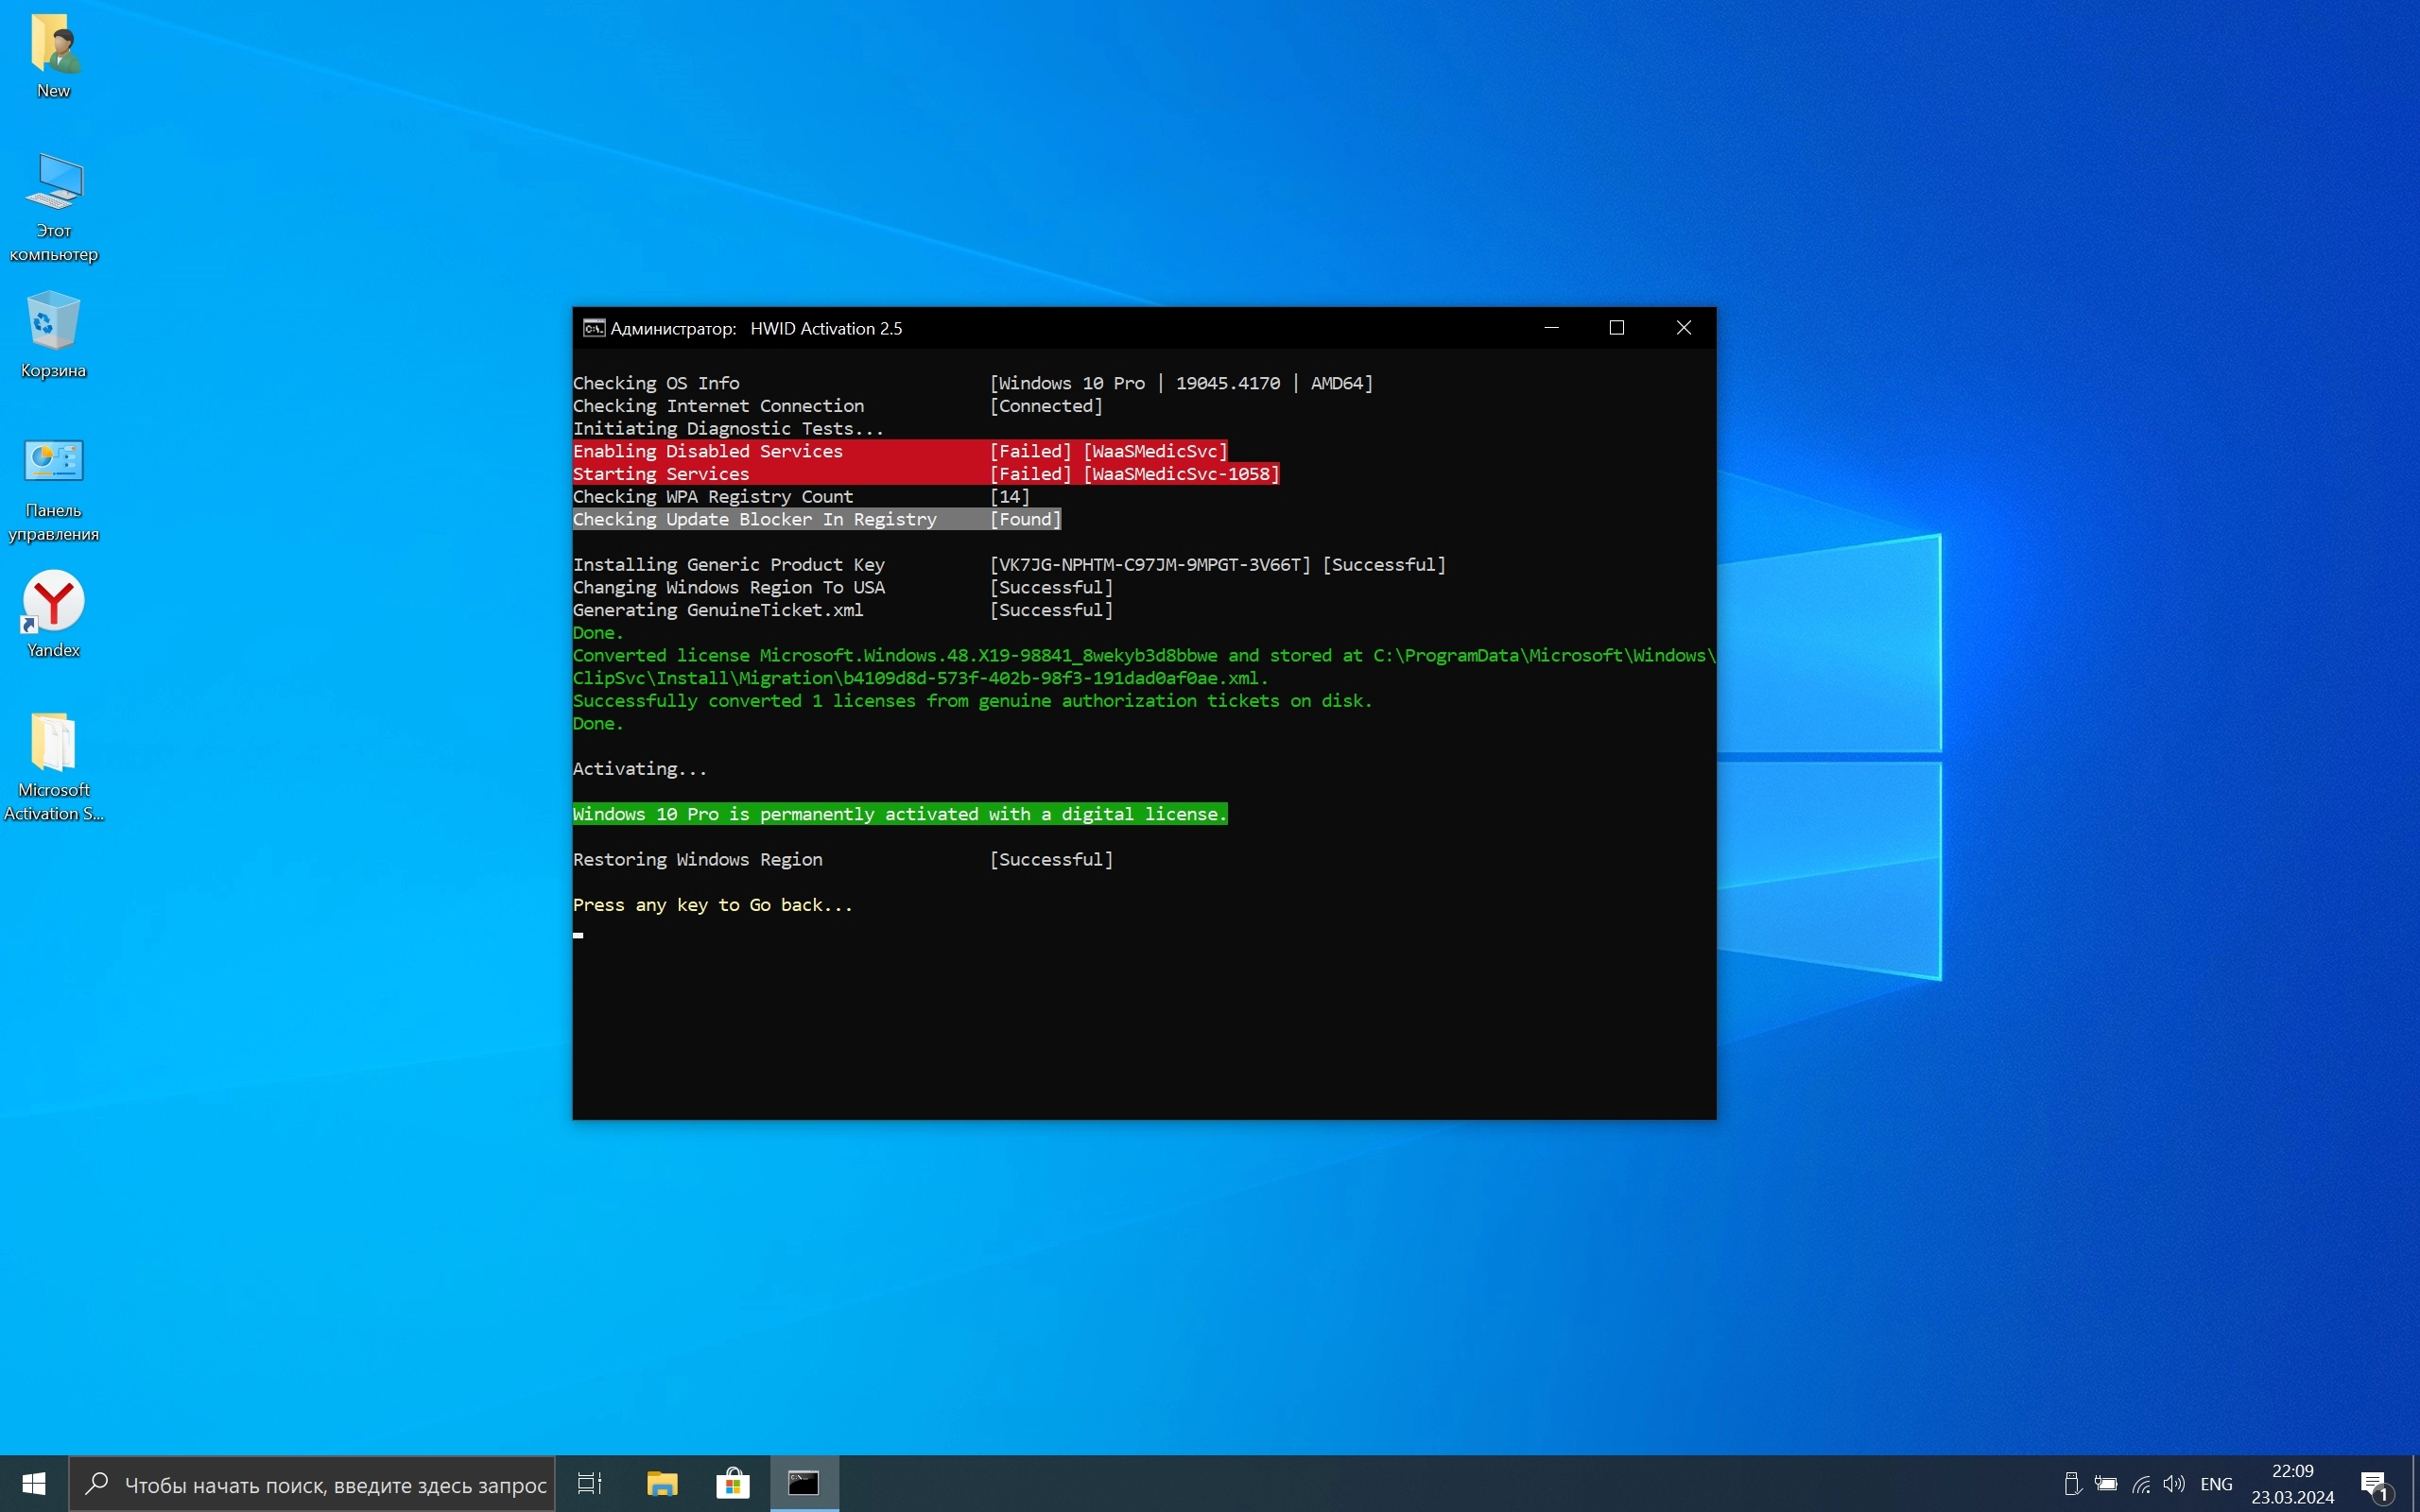Click the command prompt taskbar button
The height and width of the screenshot is (1512, 2420).
coord(804,1484)
